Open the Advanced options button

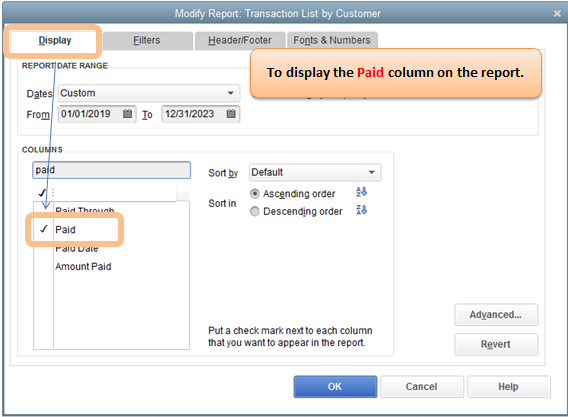coord(496,314)
